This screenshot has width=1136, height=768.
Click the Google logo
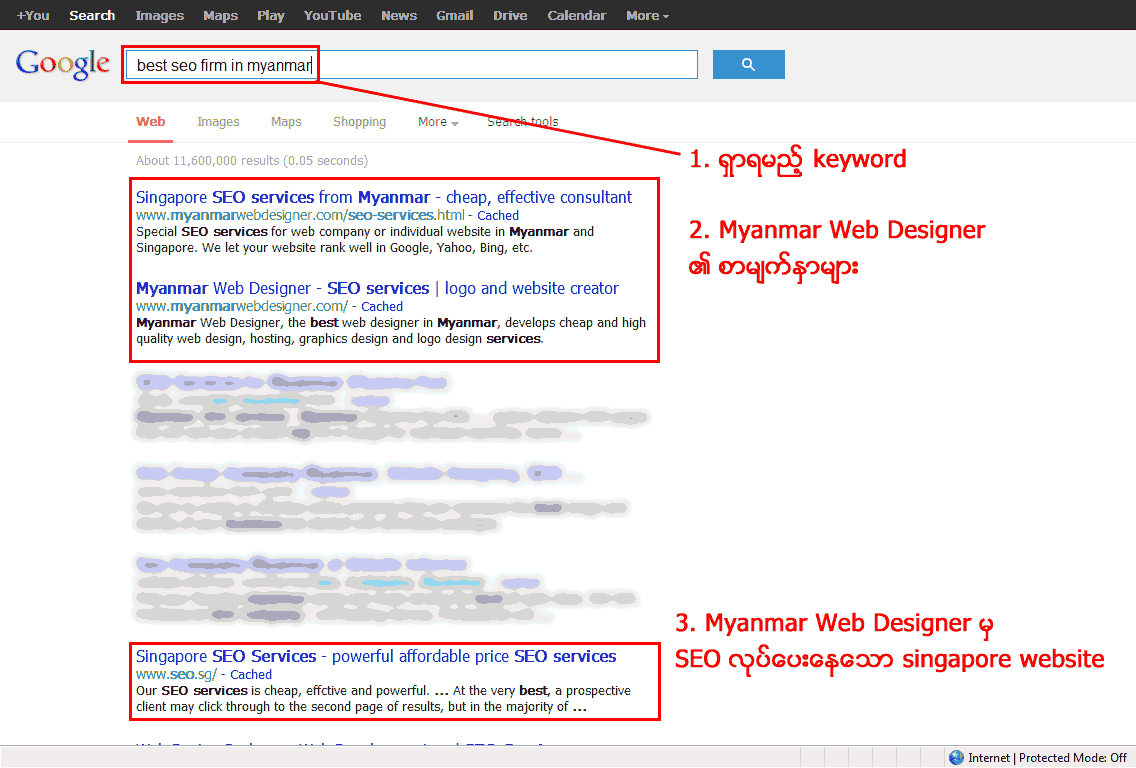pos(63,64)
